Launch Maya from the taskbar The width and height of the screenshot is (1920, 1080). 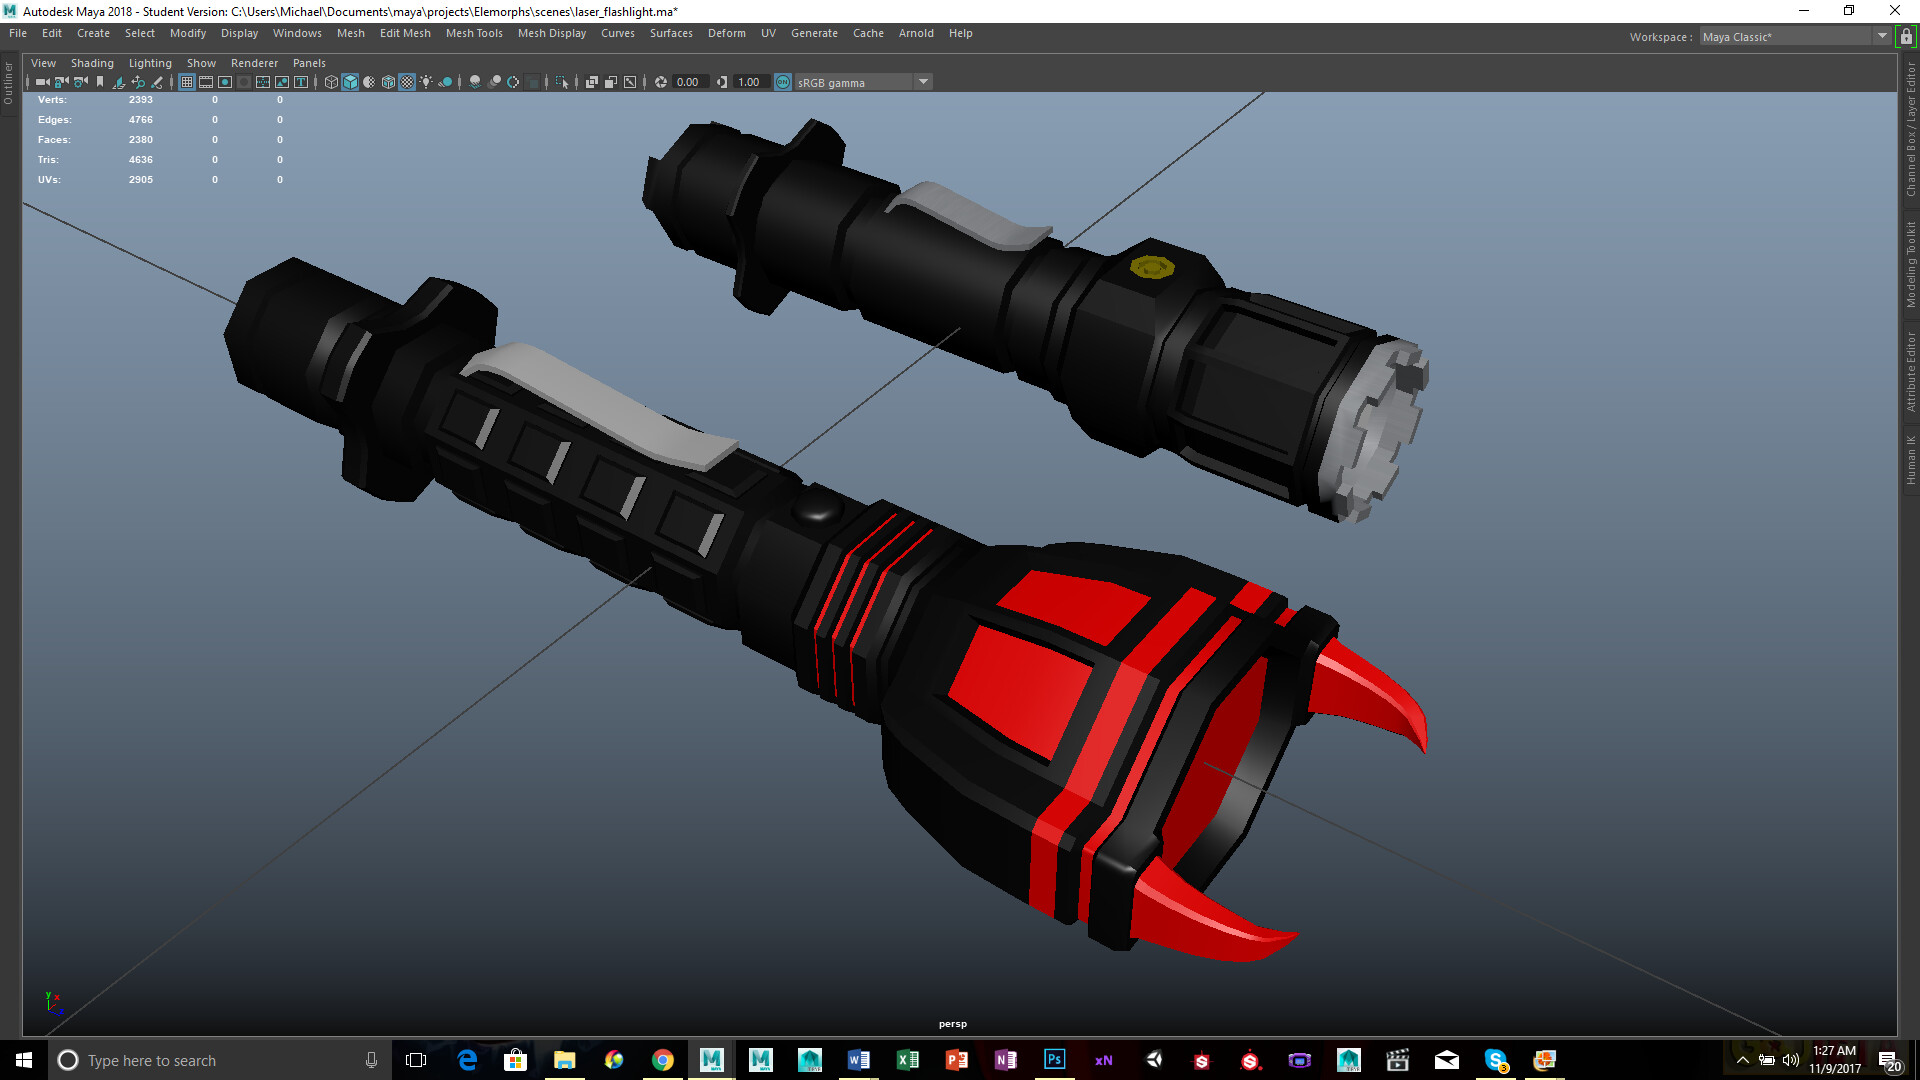(712, 1060)
